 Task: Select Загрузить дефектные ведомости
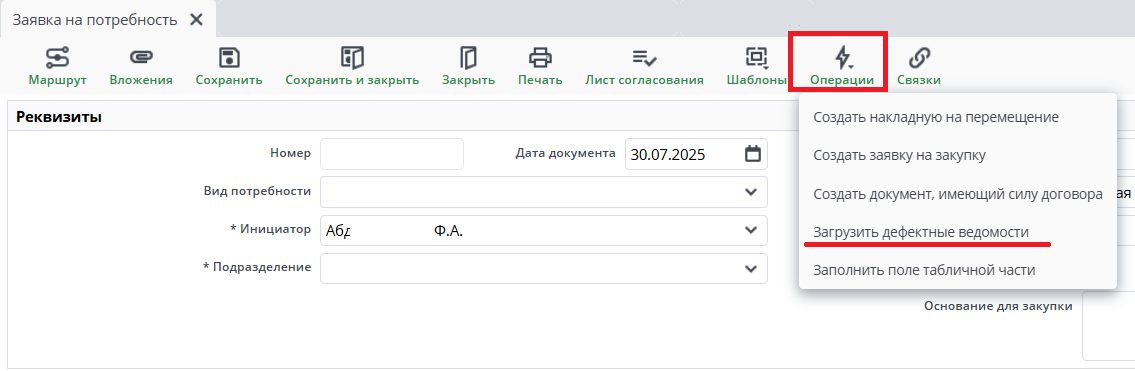[x=921, y=232]
